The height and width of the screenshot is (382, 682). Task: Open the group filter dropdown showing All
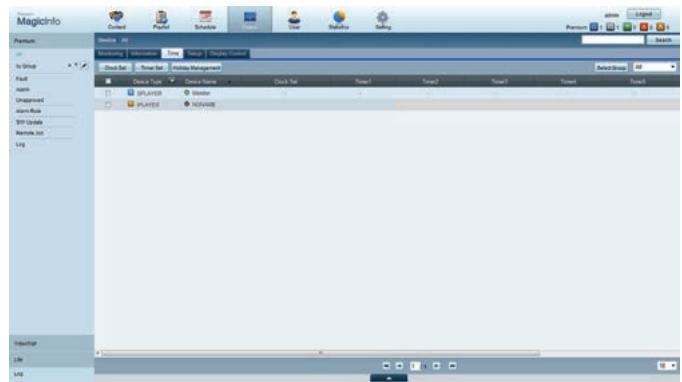click(x=654, y=67)
